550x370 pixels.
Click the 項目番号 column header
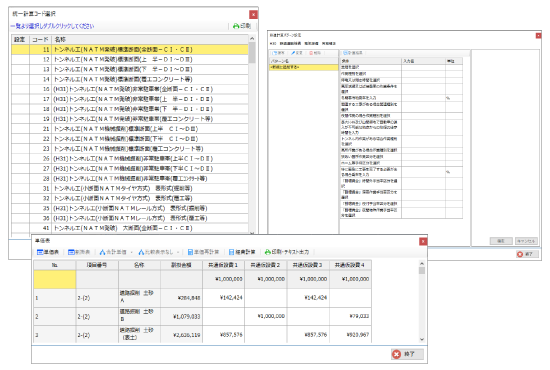[97, 265]
